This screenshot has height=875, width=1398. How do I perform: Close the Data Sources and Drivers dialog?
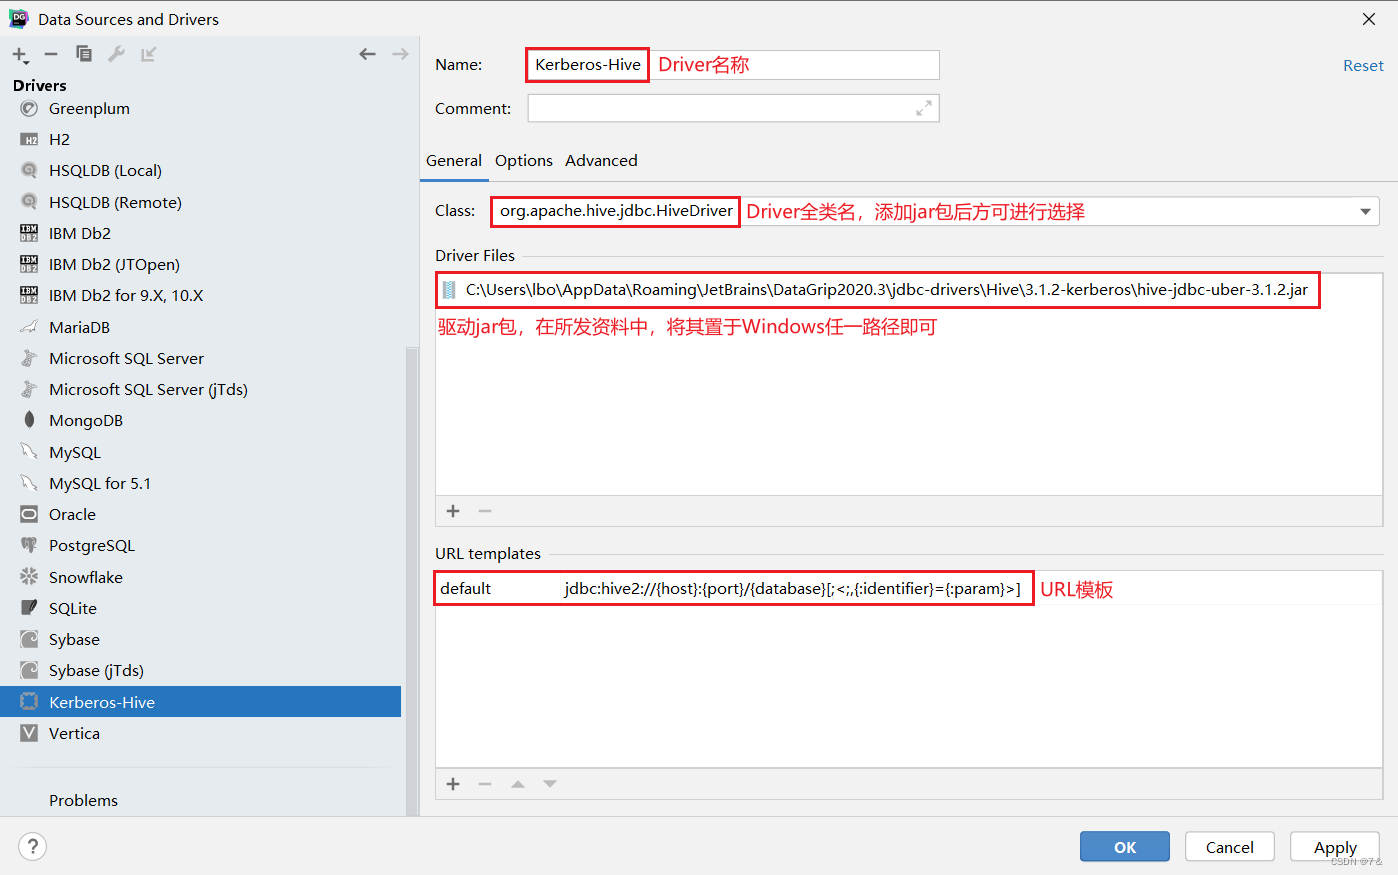pyautogui.click(x=1369, y=19)
